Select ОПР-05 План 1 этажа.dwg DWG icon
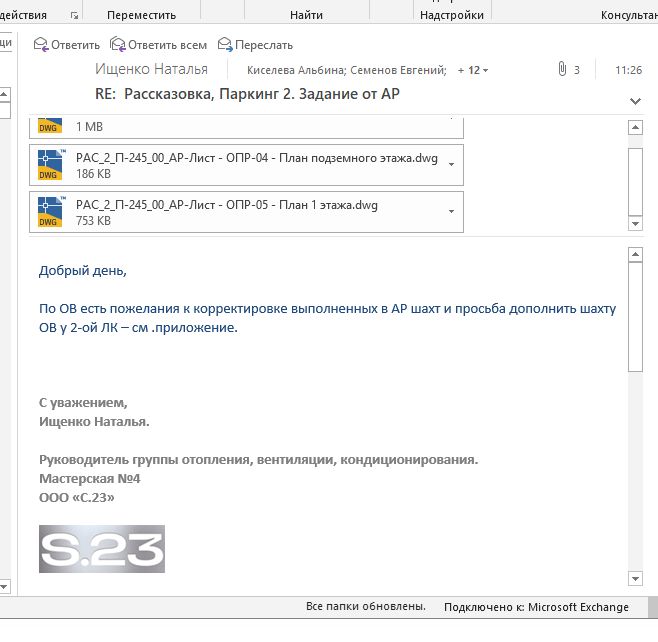 (x=50, y=212)
